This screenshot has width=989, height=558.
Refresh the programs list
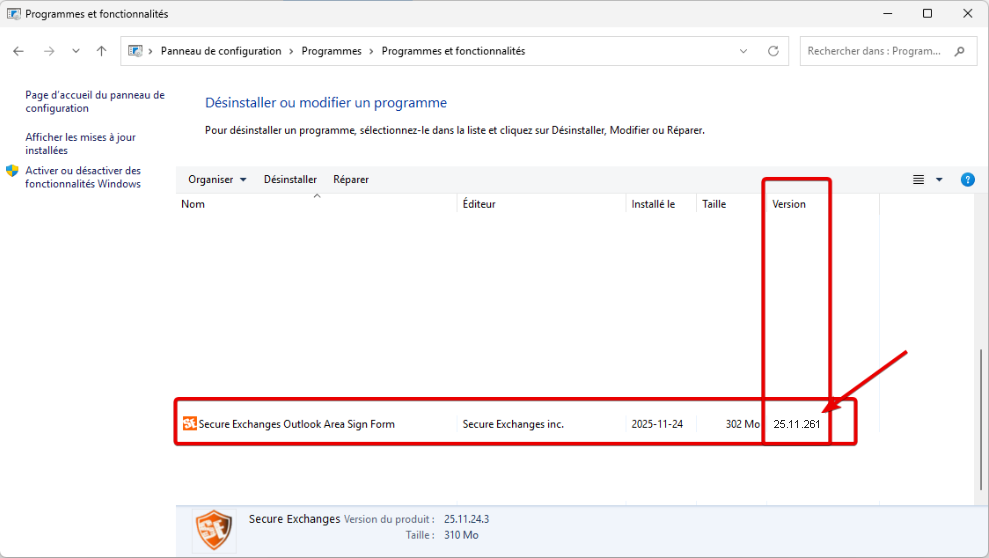[773, 51]
